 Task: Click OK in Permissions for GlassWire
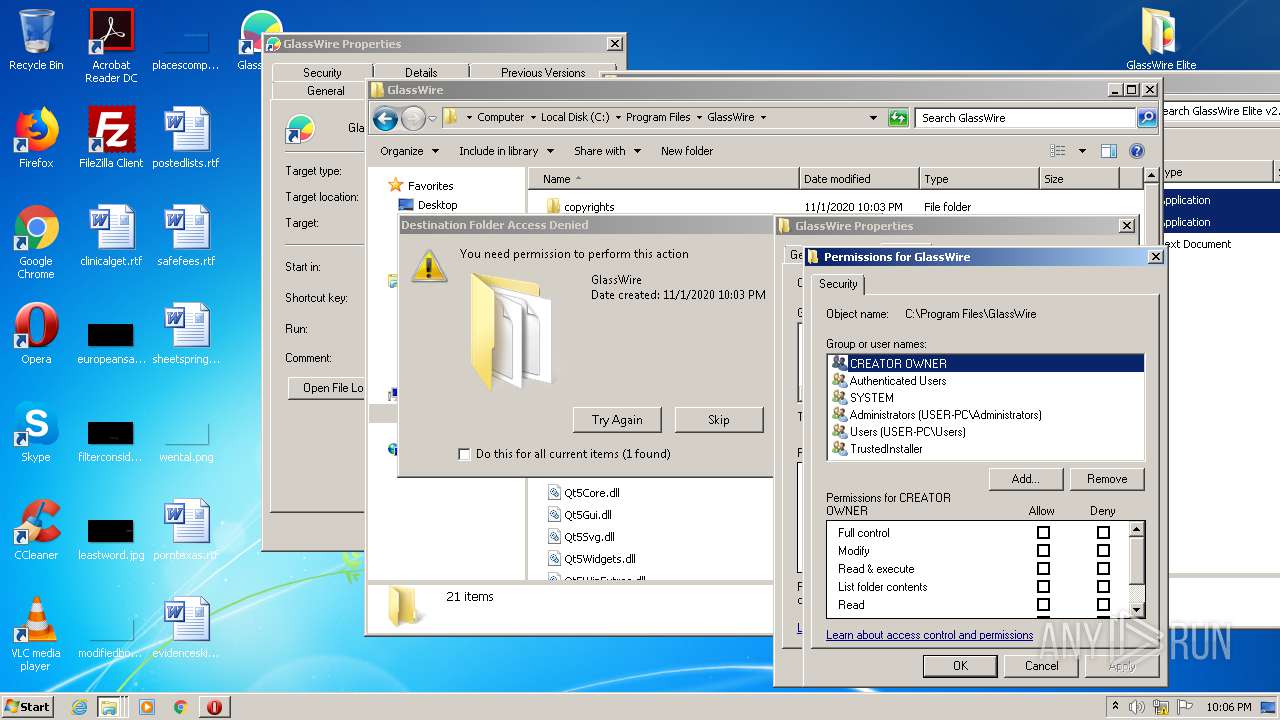coord(960,666)
